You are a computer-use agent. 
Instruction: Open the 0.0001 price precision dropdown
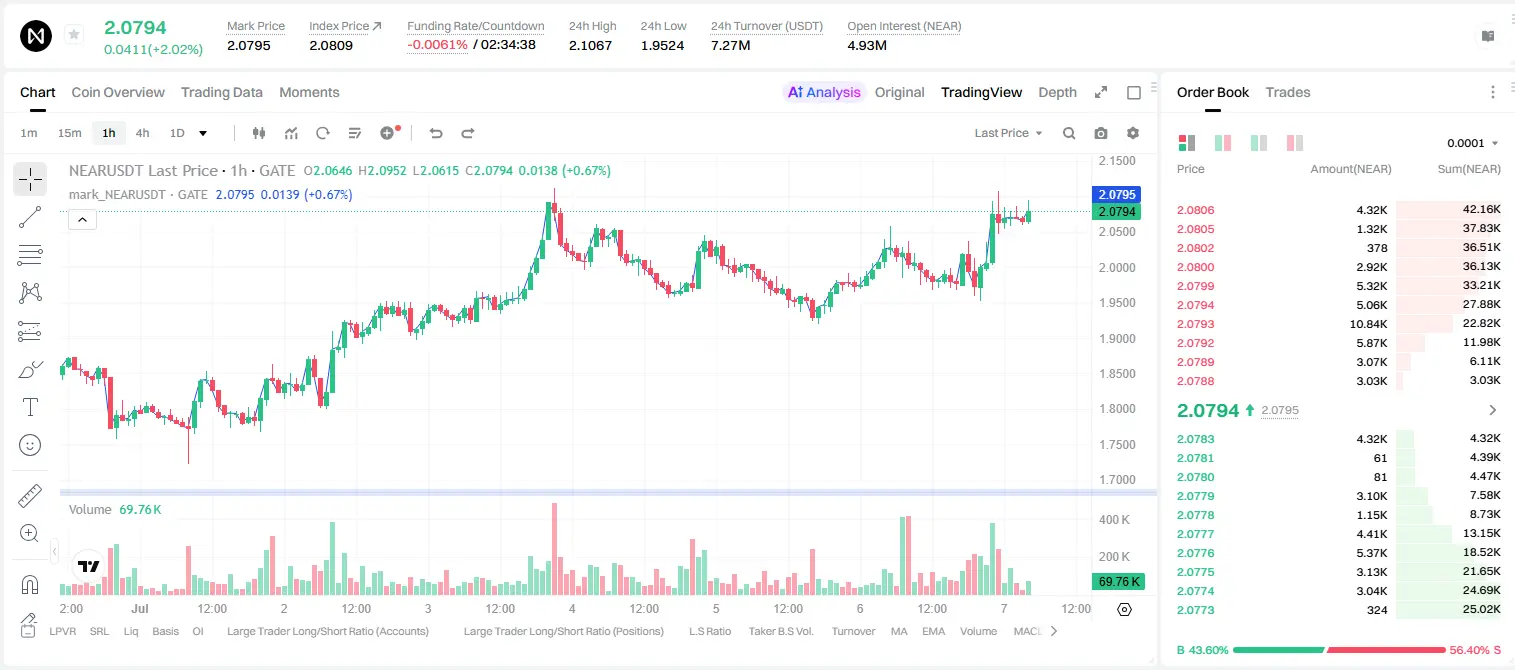1473,143
